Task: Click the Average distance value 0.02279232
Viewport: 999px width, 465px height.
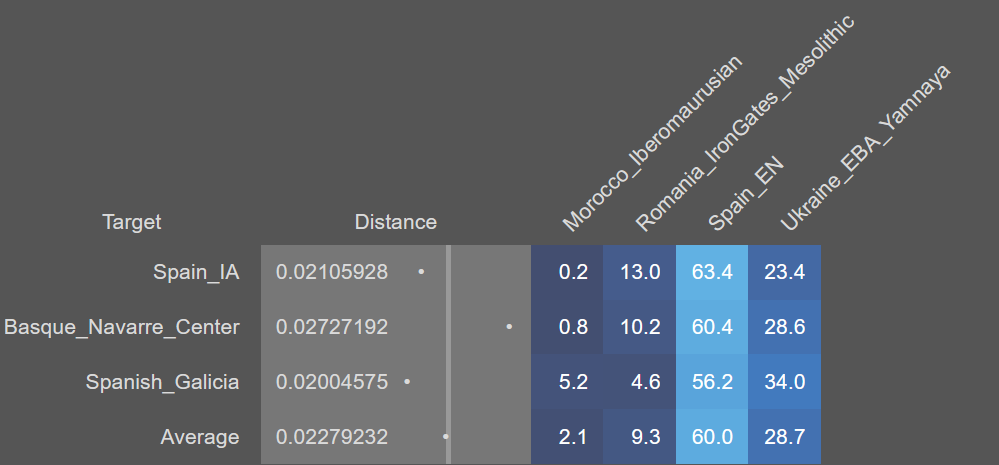Action: click(x=332, y=438)
